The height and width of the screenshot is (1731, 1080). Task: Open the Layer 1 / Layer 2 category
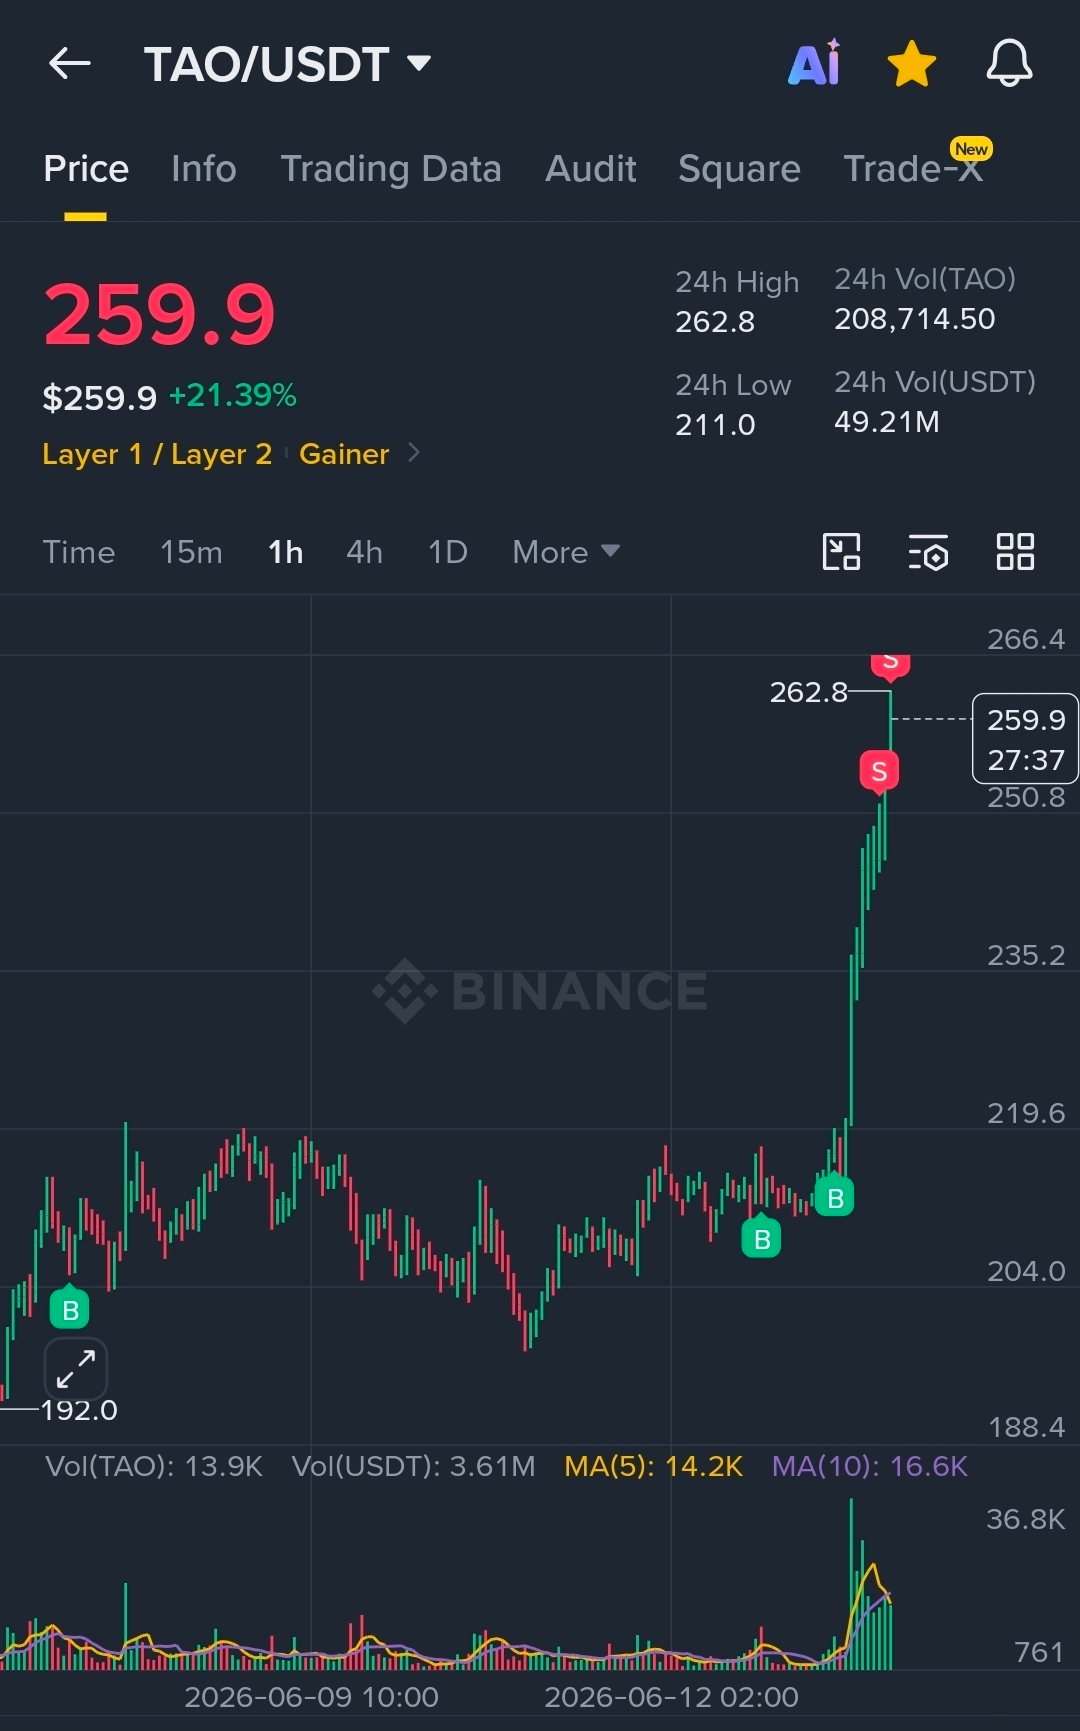157,454
